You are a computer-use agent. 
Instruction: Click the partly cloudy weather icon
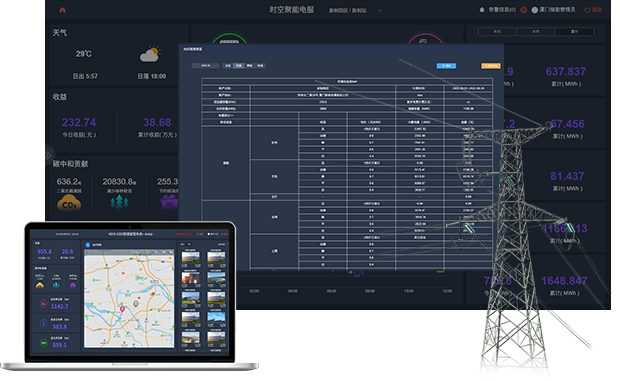[150, 54]
